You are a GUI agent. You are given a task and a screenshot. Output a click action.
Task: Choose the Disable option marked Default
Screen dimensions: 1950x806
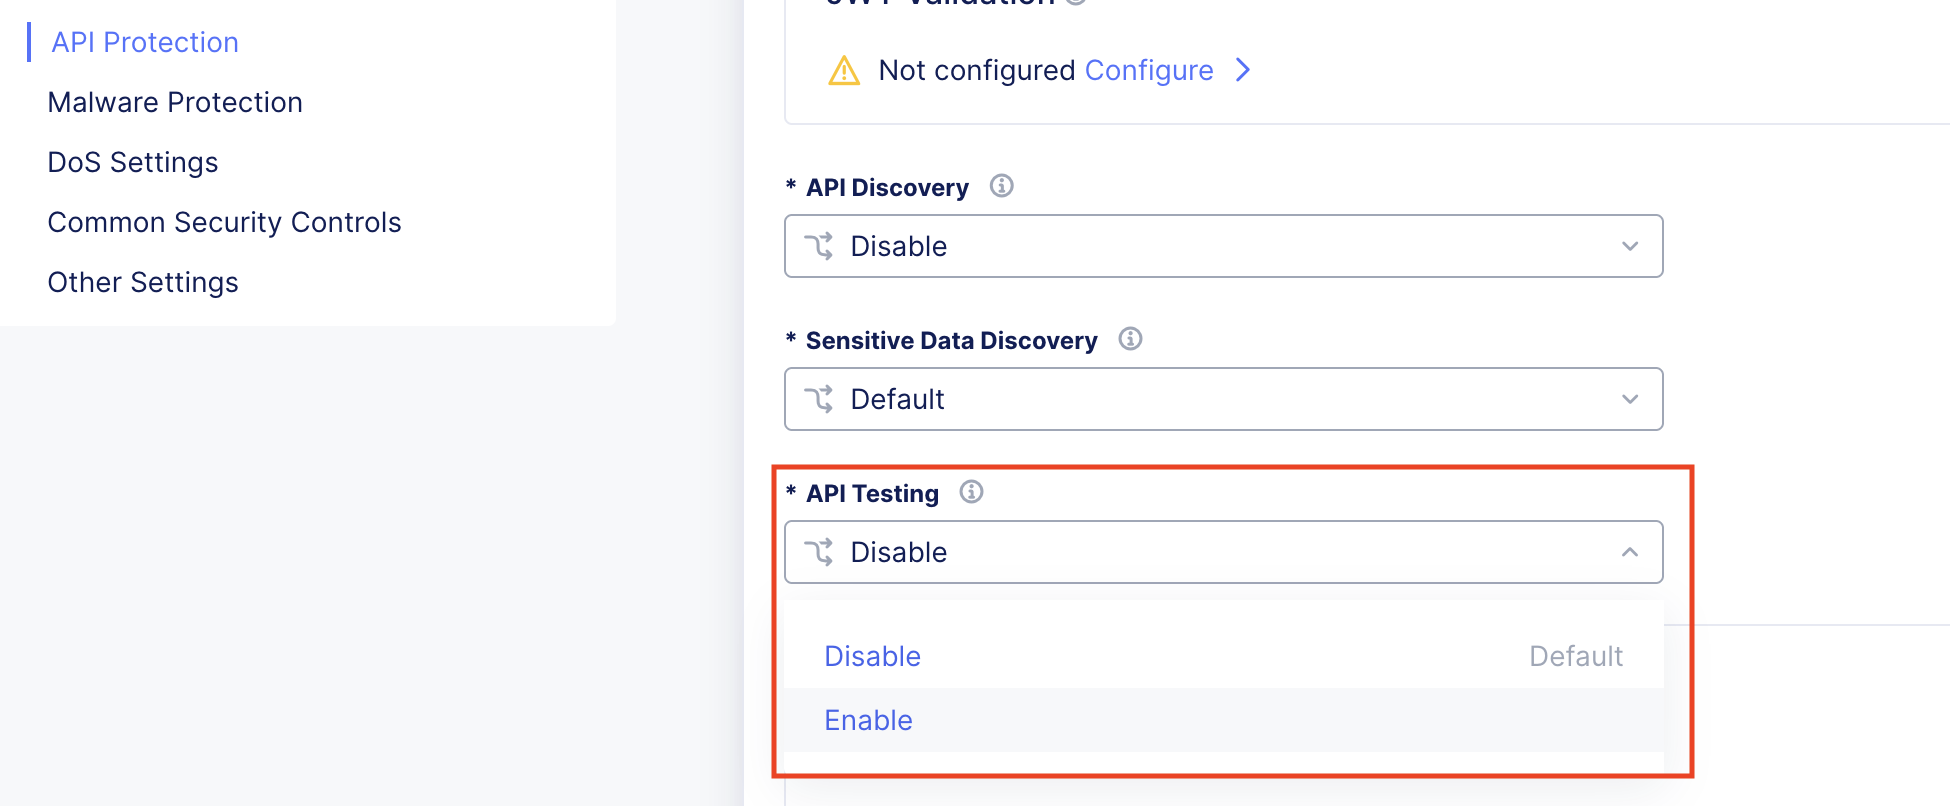tap(872, 656)
